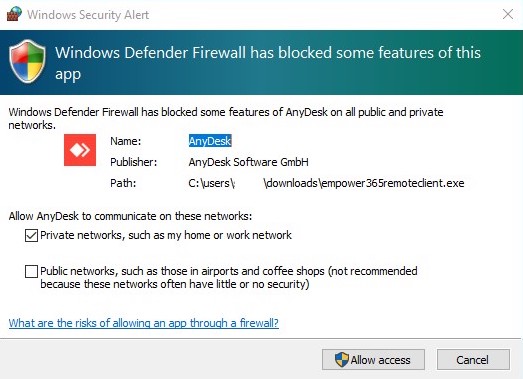Click the firewall brick icon in title bar
The height and width of the screenshot is (379, 523).
[14, 14]
